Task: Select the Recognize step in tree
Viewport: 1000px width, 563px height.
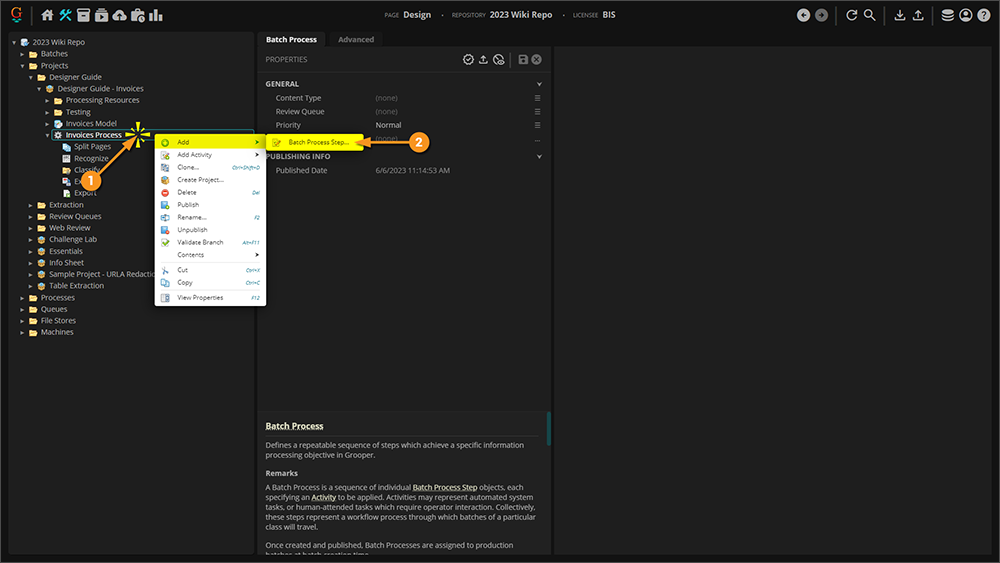Action: coord(91,159)
